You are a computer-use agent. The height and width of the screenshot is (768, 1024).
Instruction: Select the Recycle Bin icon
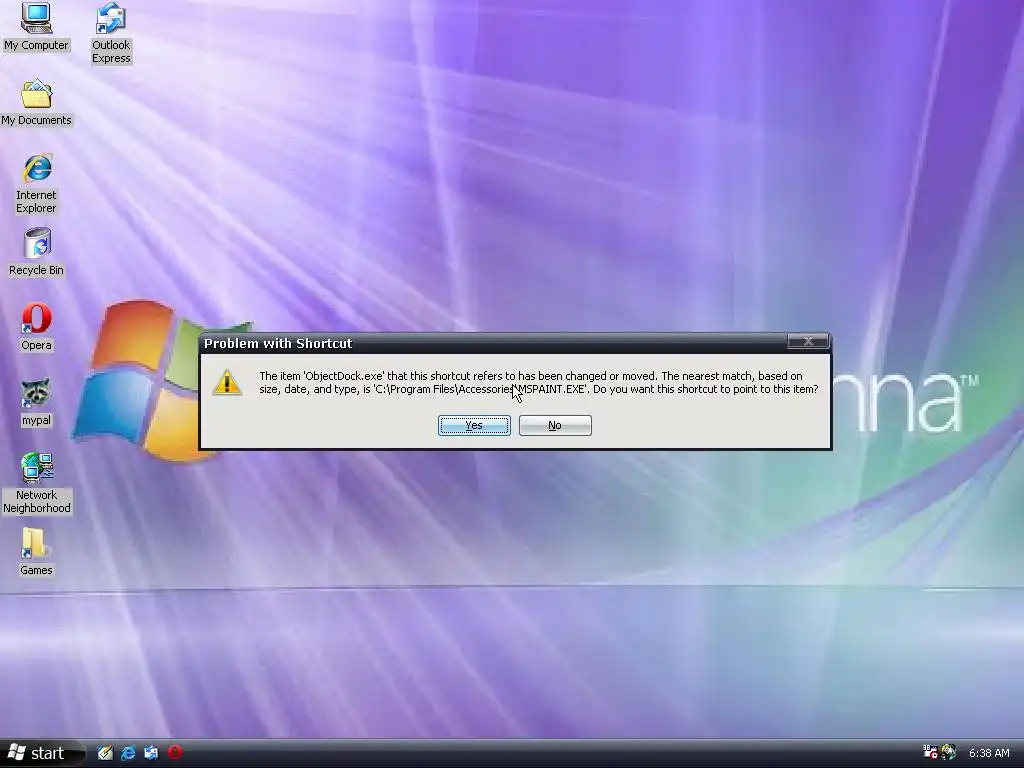tap(37, 252)
